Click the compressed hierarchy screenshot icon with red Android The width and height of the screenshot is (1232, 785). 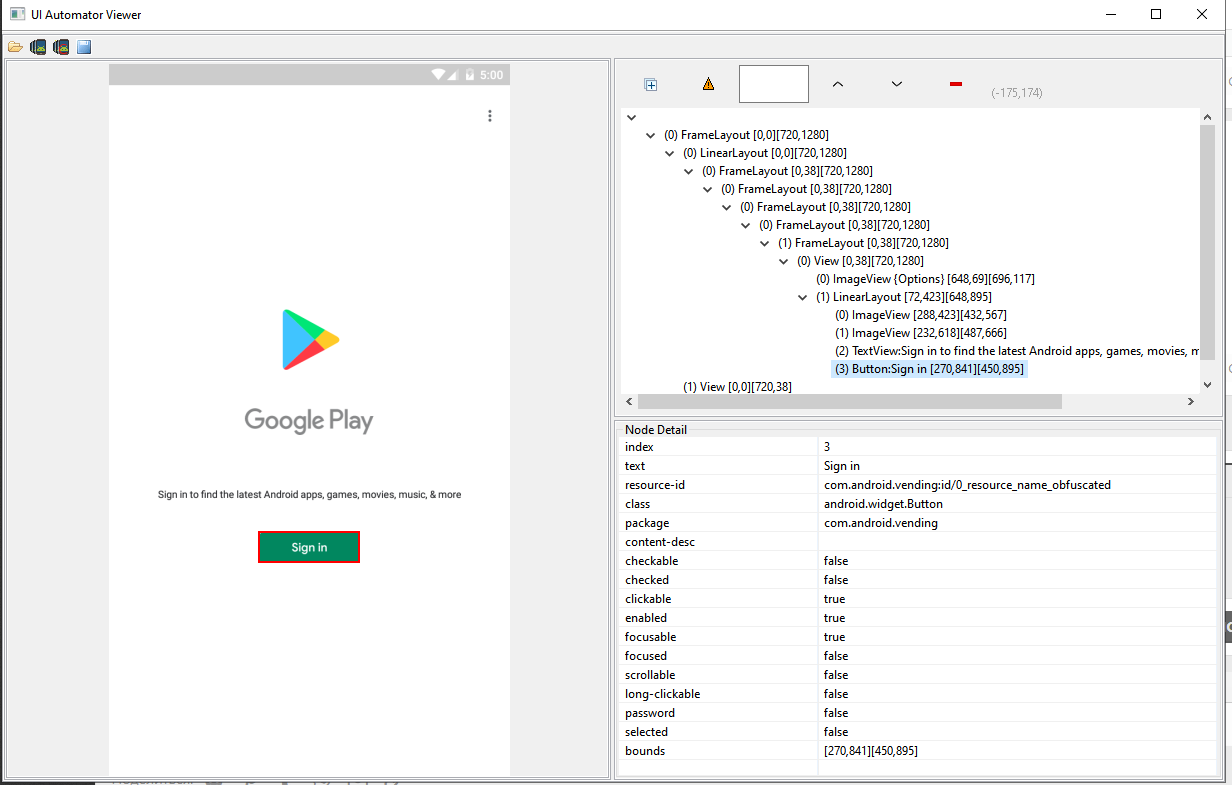coord(61,47)
